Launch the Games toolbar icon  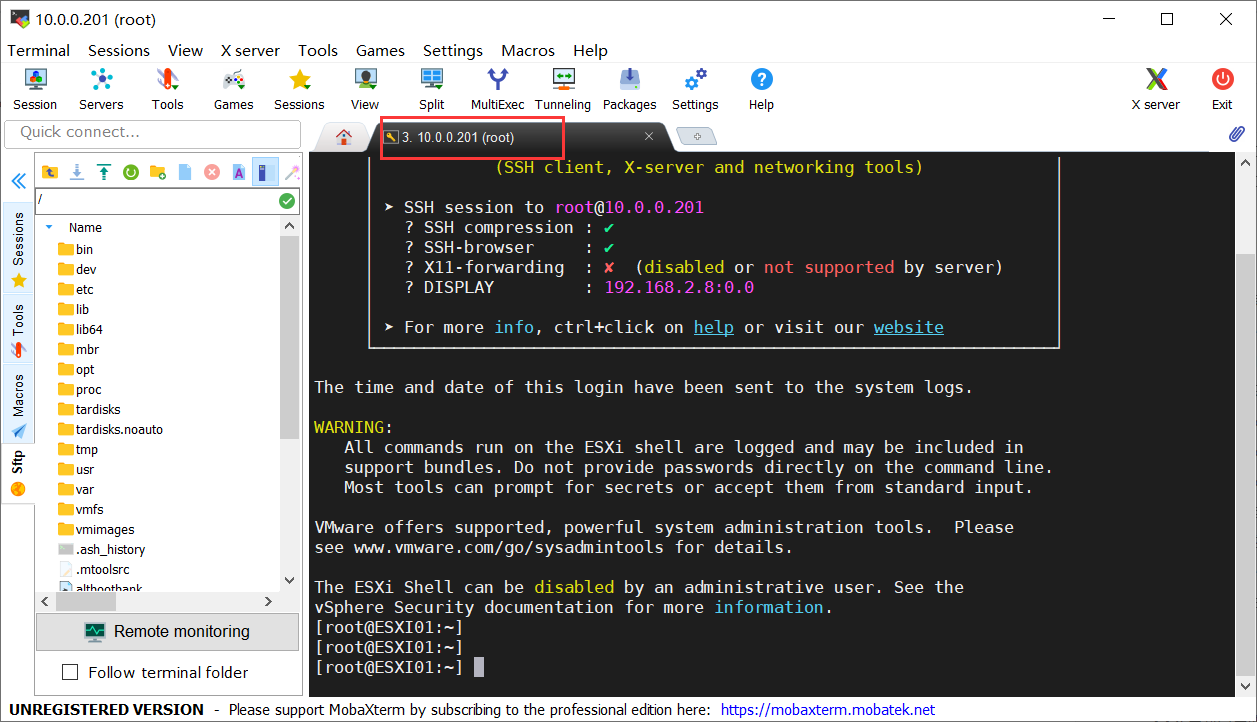click(x=233, y=89)
